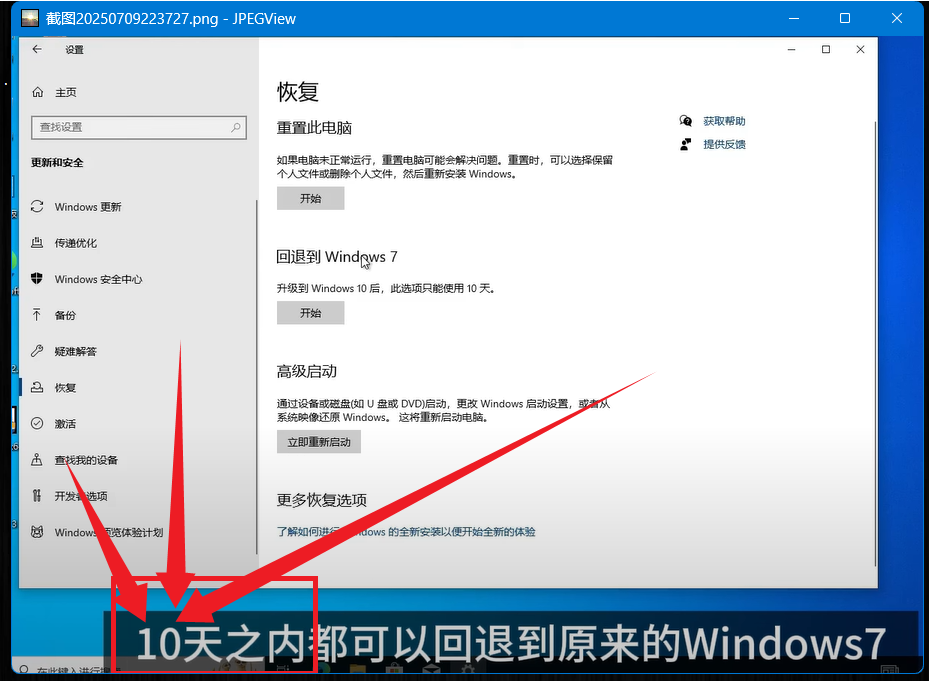Select 查找我的设备 person icon
This screenshot has height=681, width=929.
pyautogui.click(x=37, y=459)
